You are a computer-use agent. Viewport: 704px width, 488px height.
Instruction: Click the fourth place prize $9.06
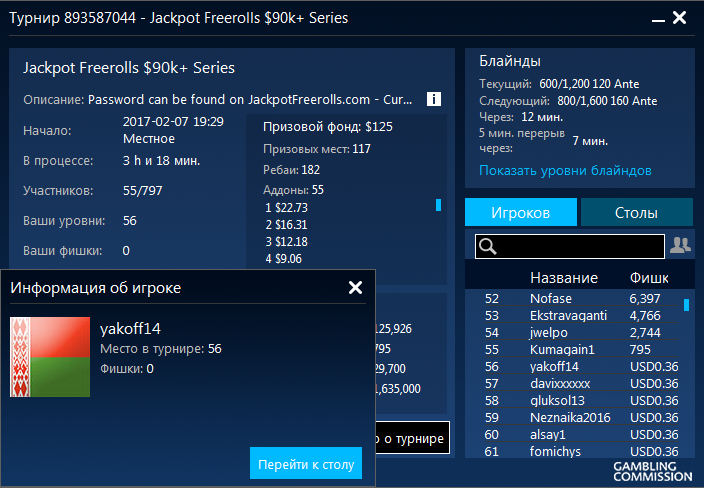(283, 259)
